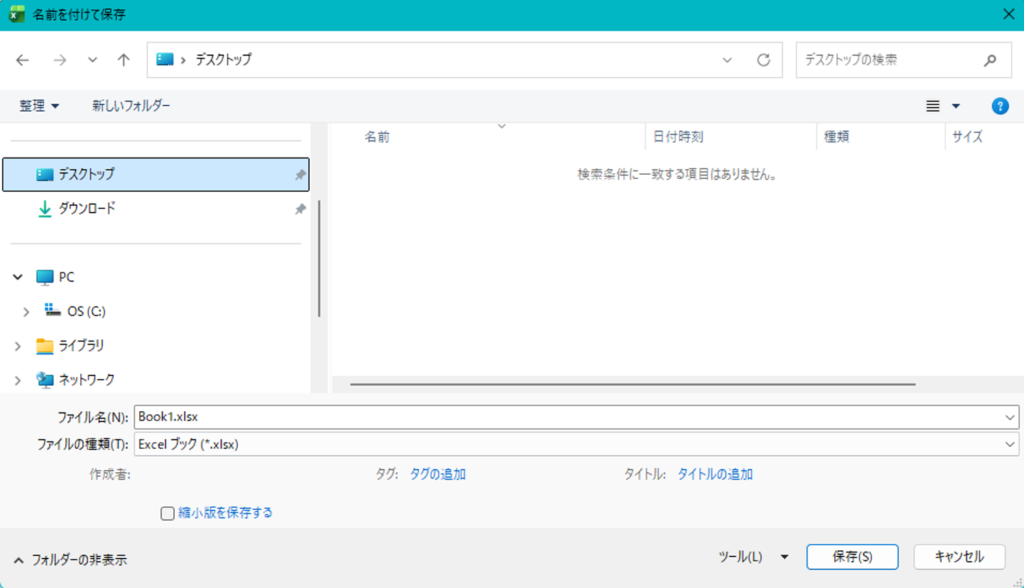The image size is (1024, 588).
Task: Click the search magnifier icon
Action: point(990,60)
